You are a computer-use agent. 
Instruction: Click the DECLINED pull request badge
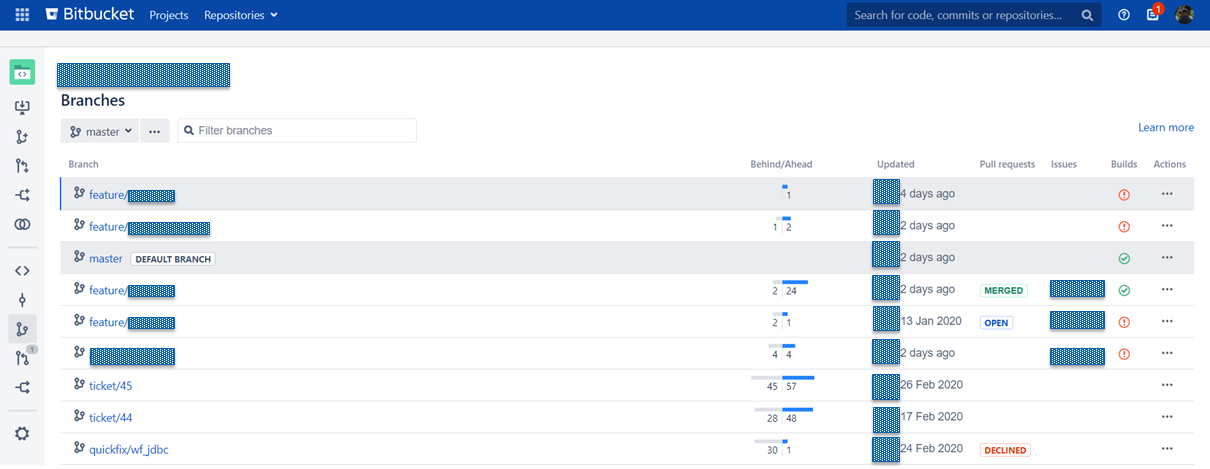point(1005,450)
